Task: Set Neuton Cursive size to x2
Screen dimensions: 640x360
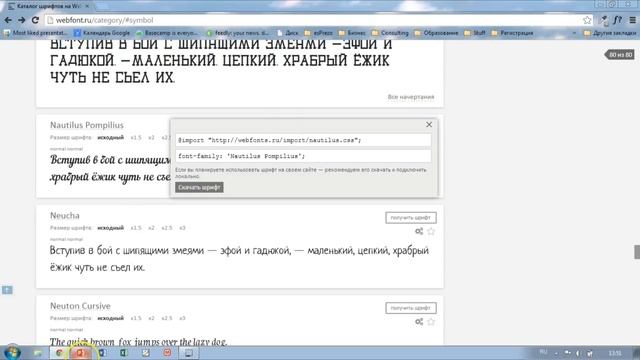Action: [151, 318]
